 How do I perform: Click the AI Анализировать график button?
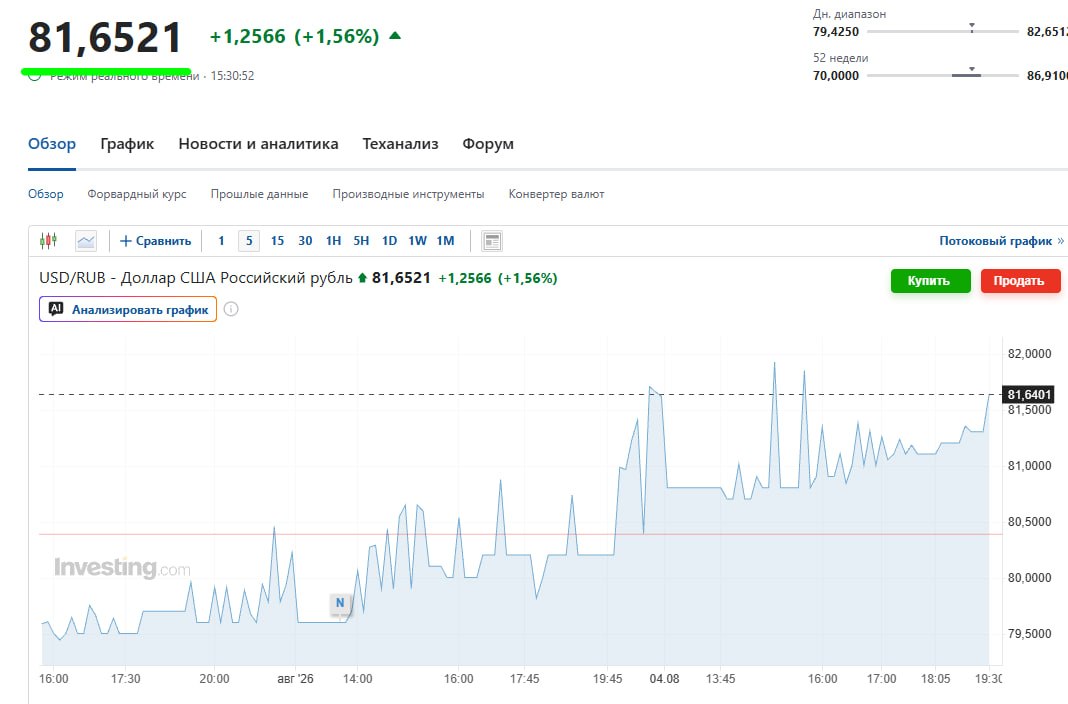(128, 309)
